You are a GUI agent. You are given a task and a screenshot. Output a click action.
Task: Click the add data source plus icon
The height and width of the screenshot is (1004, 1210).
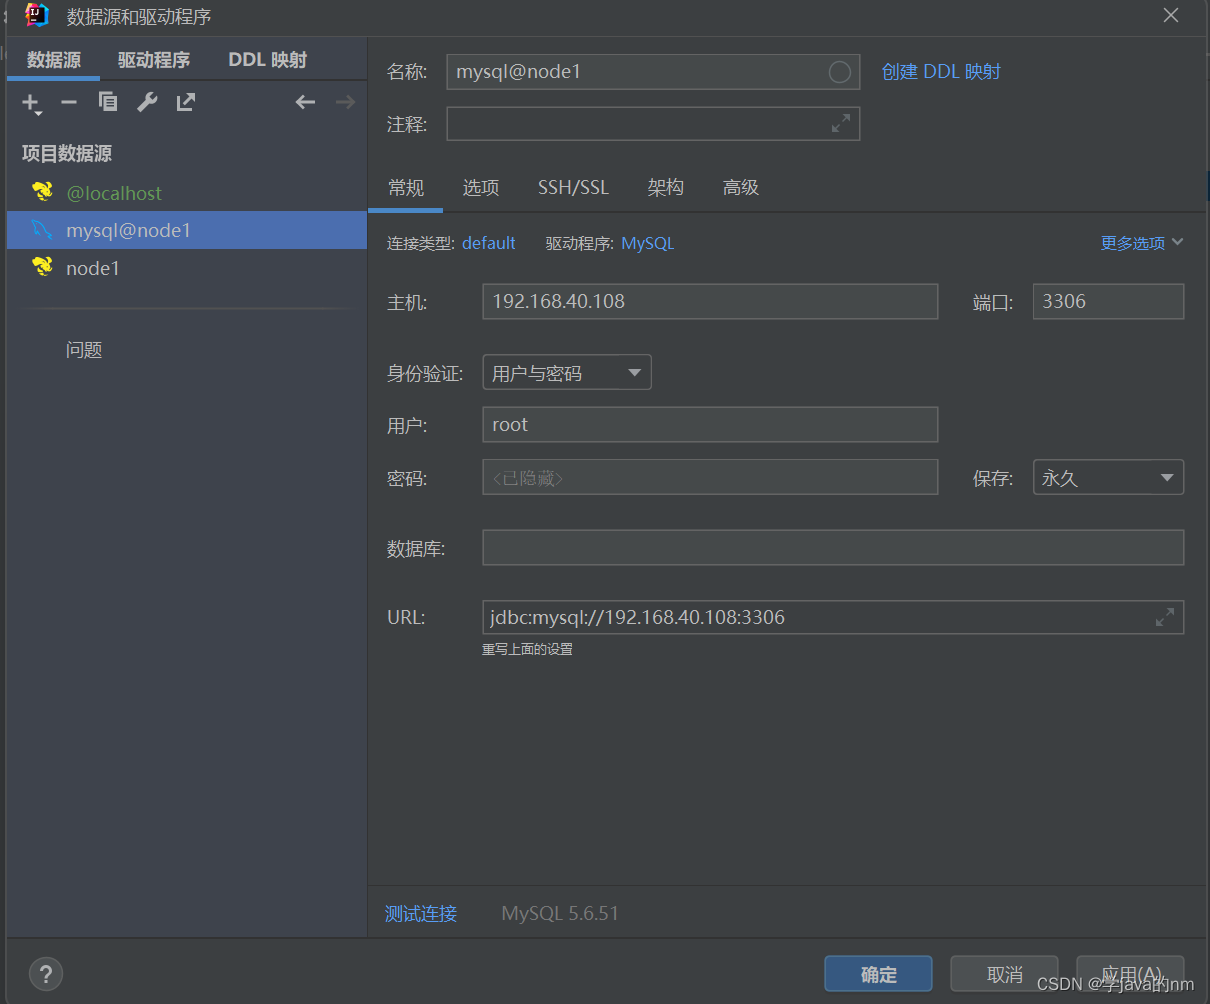(x=31, y=102)
